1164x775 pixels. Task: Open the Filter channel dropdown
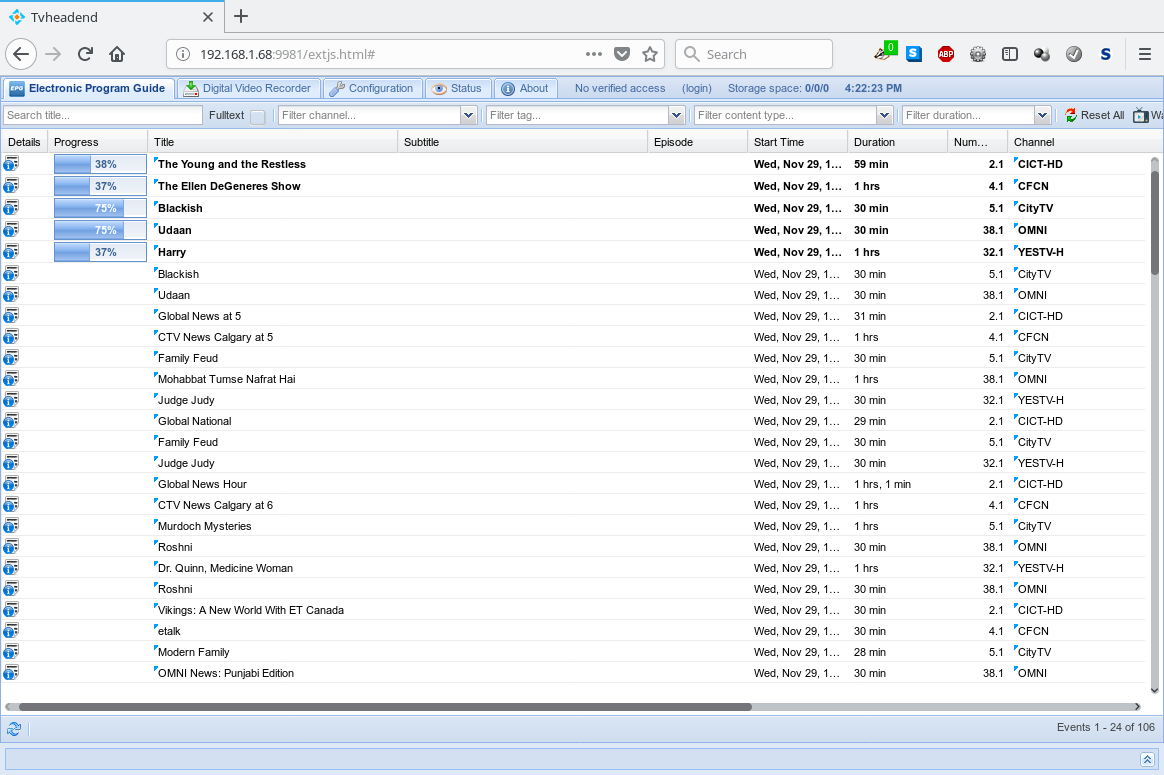point(468,116)
